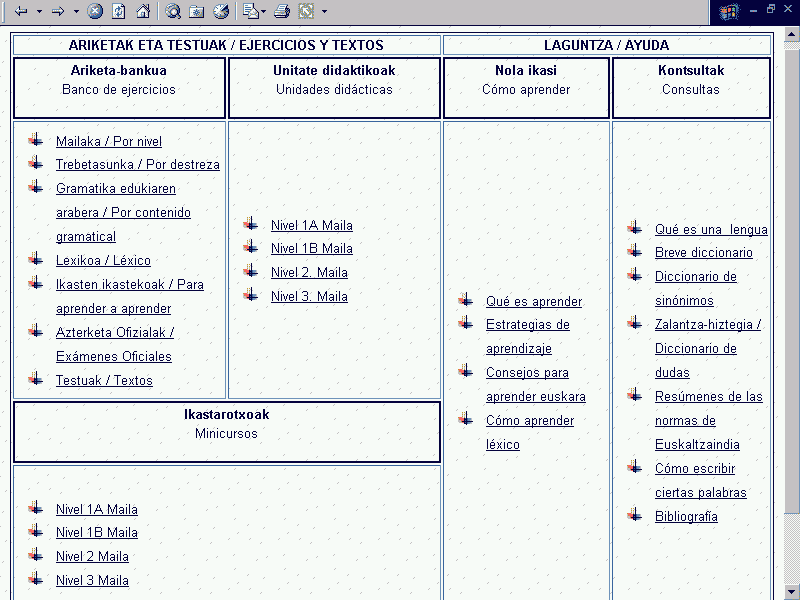Click the vertical scrollbar up arrow

pyautogui.click(x=791, y=35)
